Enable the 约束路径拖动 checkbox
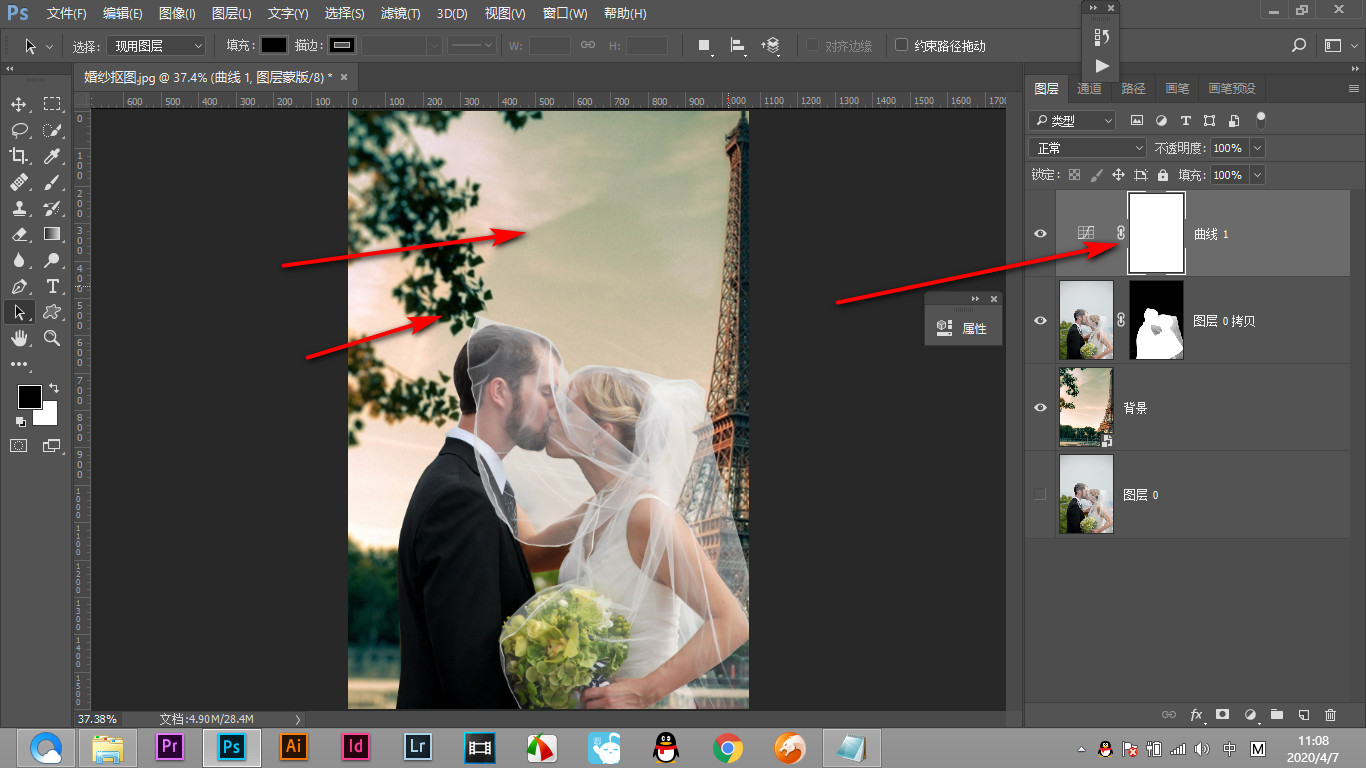The image size is (1366, 768). coord(901,45)
